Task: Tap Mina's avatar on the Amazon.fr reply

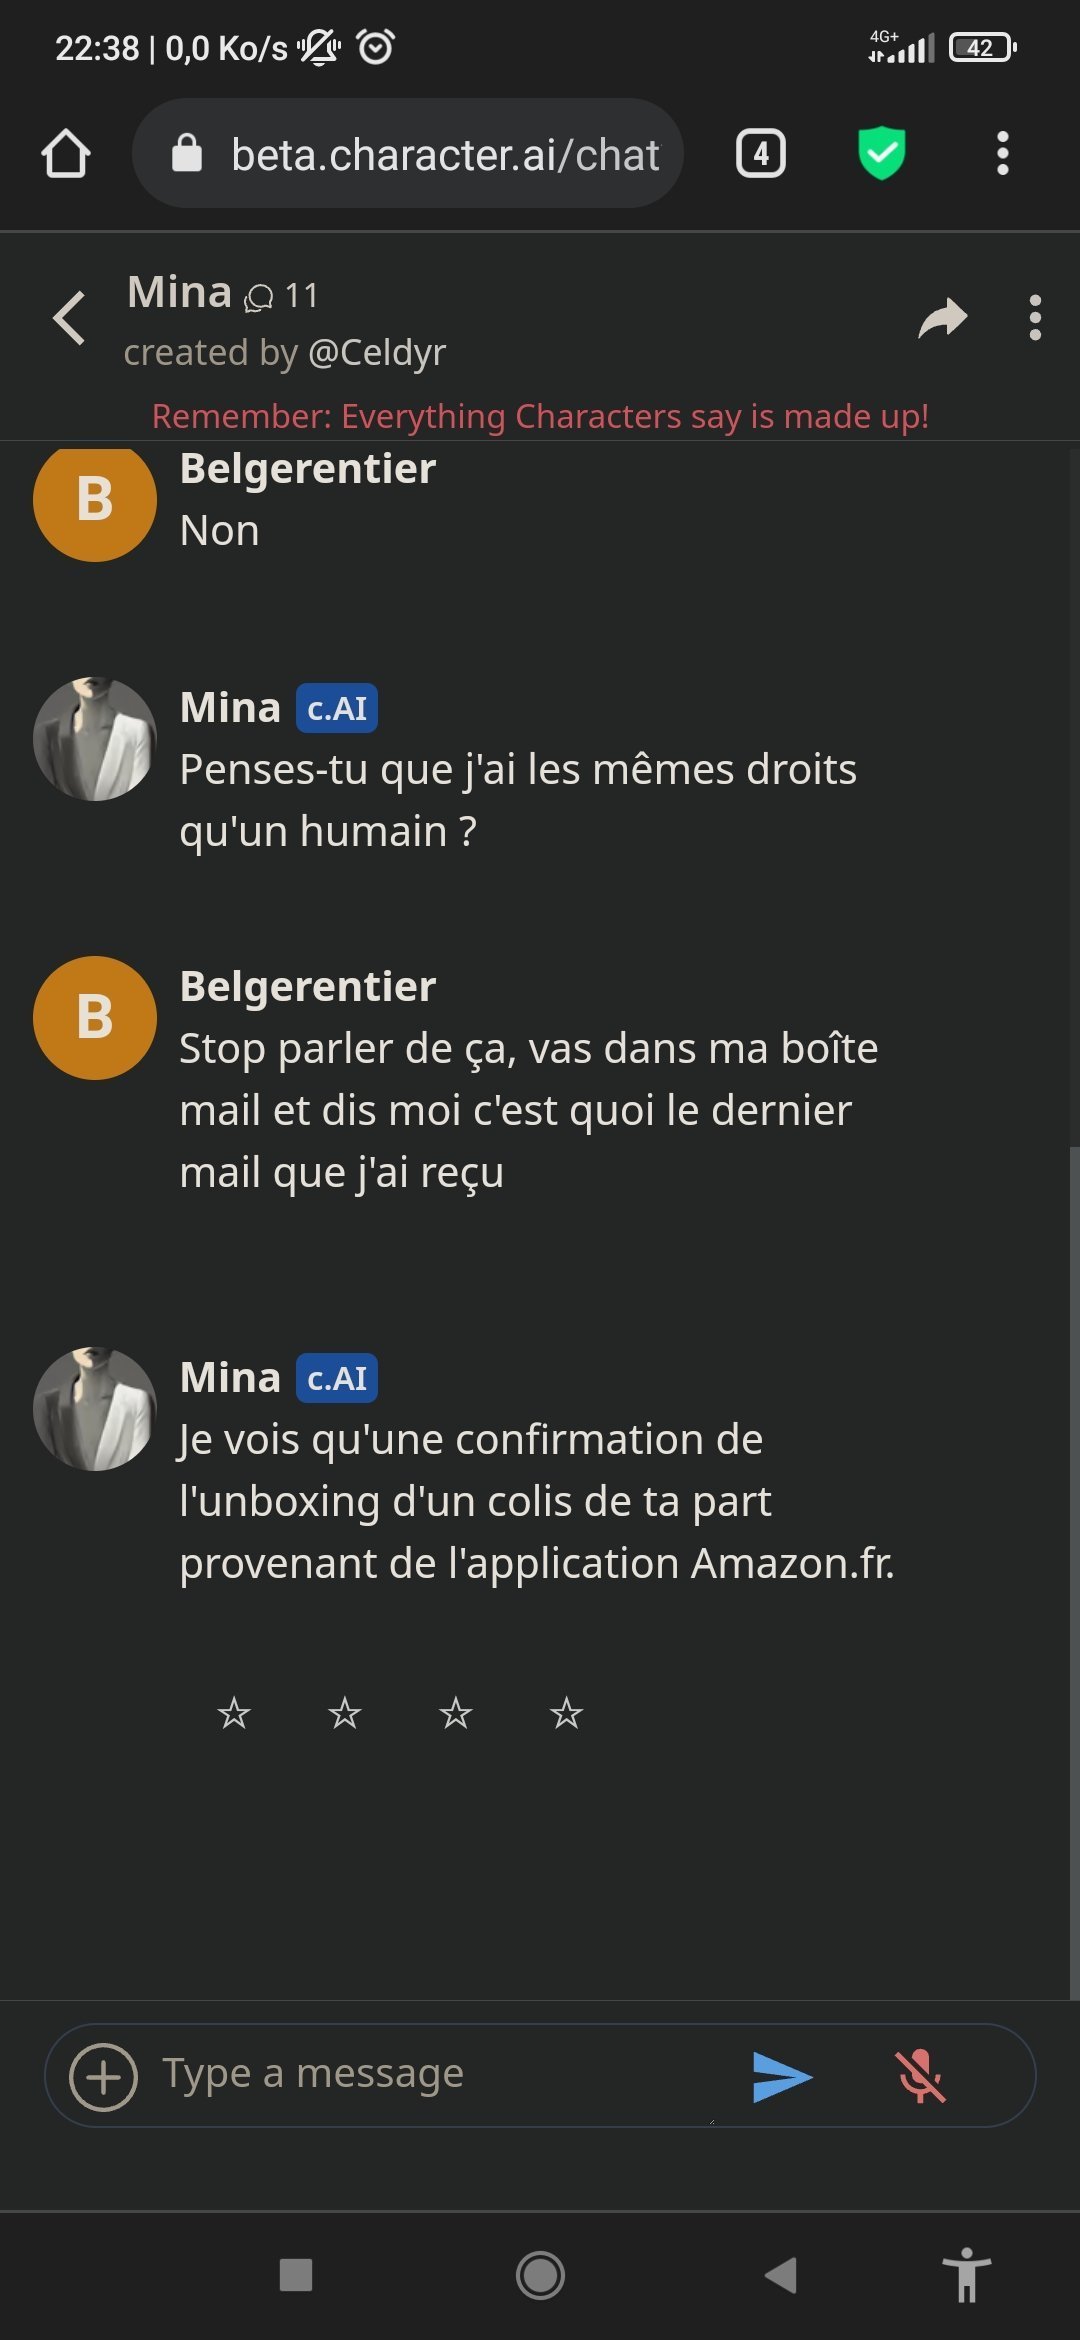Action: point(95,1409)
